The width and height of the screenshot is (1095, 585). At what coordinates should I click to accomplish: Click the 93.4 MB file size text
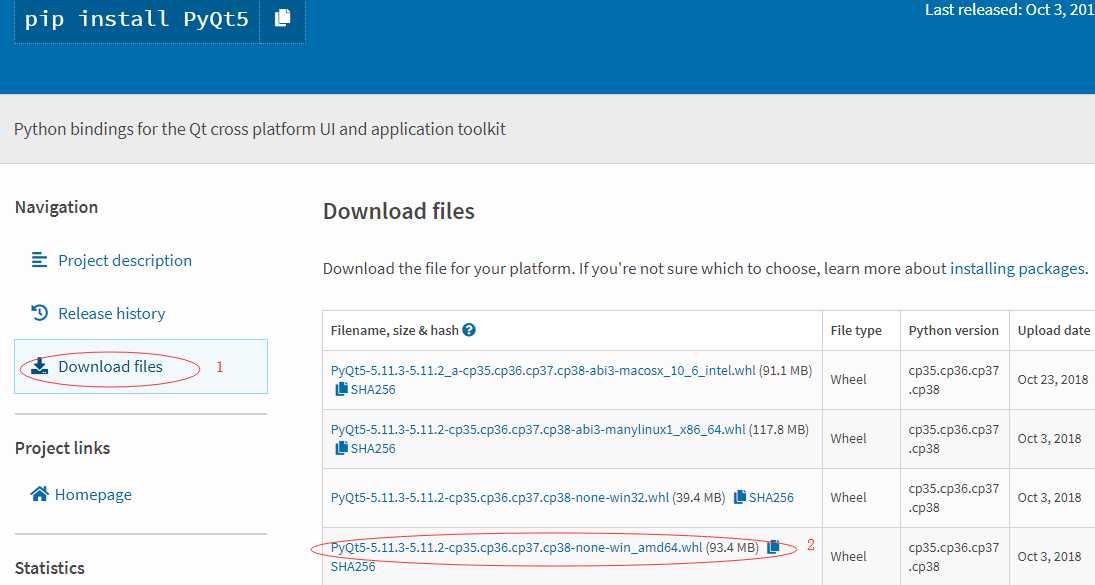(732, 548)
